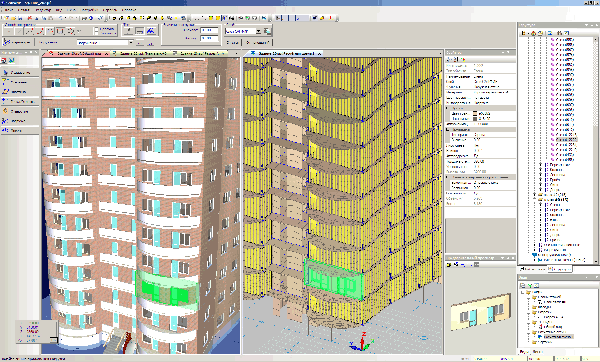Click the first icon in bottom-right library panel toolbar
Screen dimensions: 600x362
pyautogui.click(x=523, y=285)
